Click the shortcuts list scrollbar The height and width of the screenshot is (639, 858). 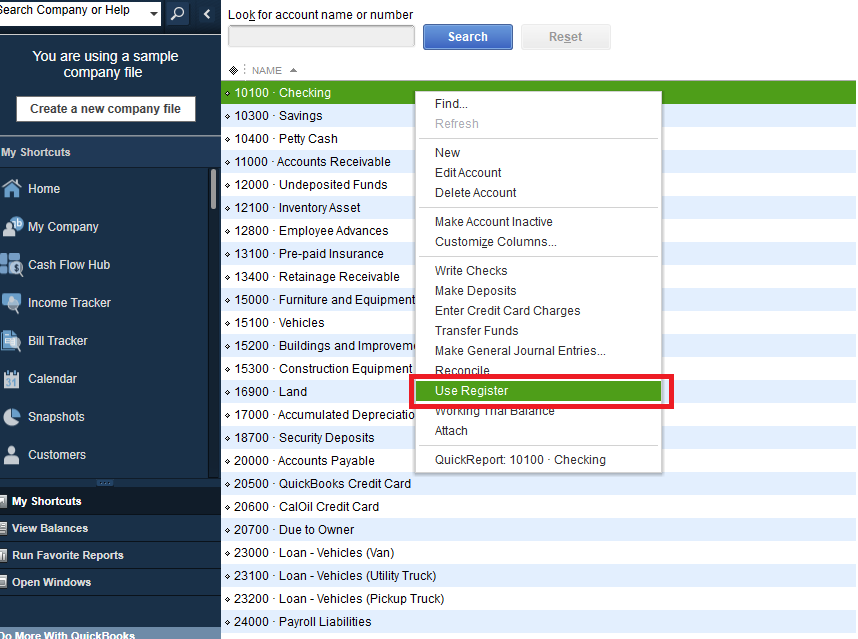213,189
